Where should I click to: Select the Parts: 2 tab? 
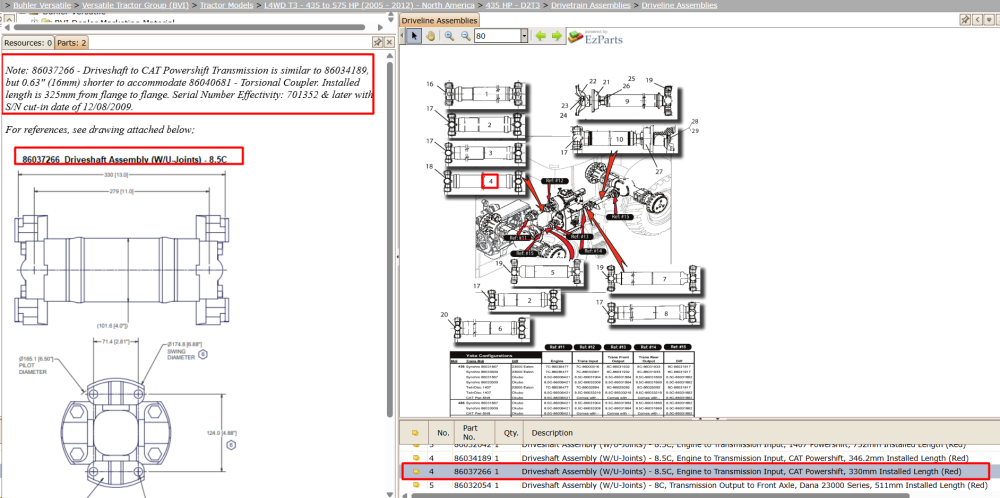pos(71,43)
